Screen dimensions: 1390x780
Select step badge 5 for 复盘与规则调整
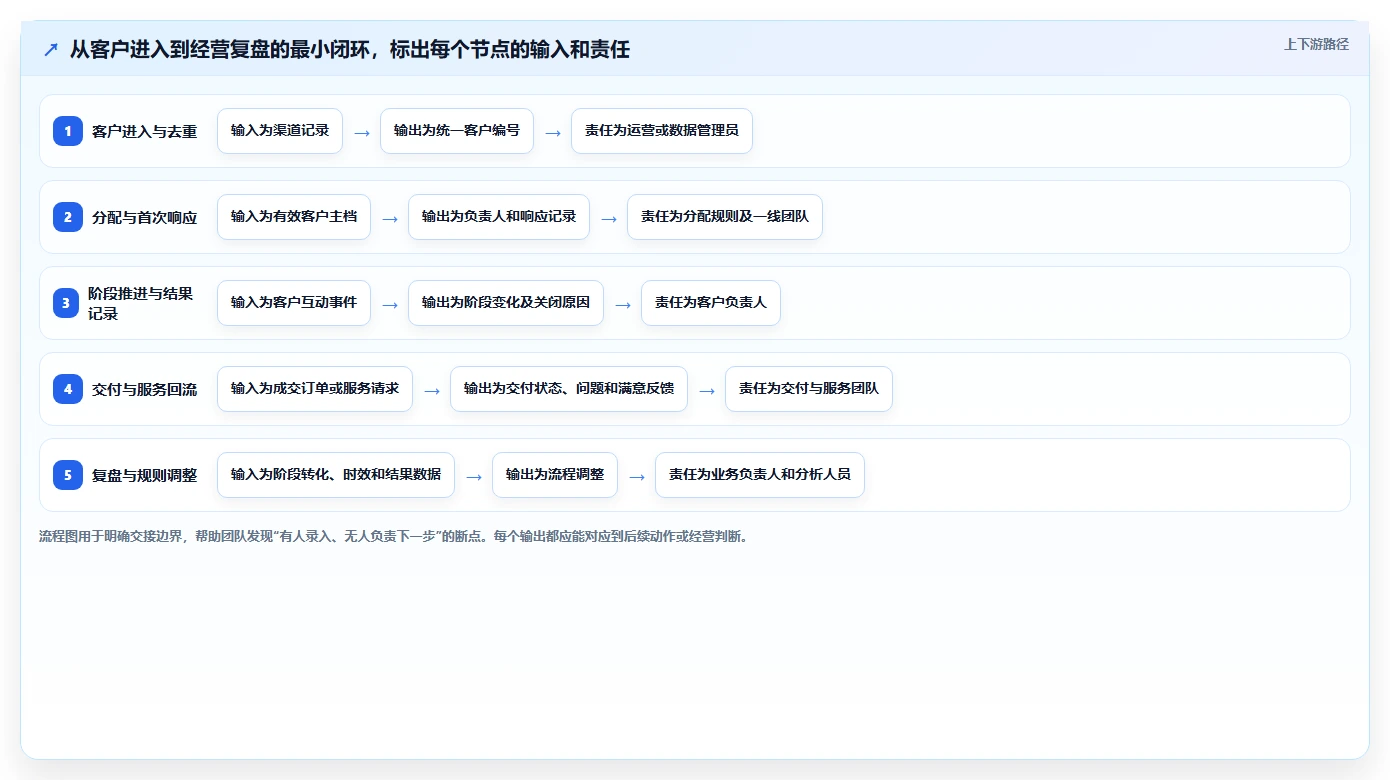click(x=68, y=475)
